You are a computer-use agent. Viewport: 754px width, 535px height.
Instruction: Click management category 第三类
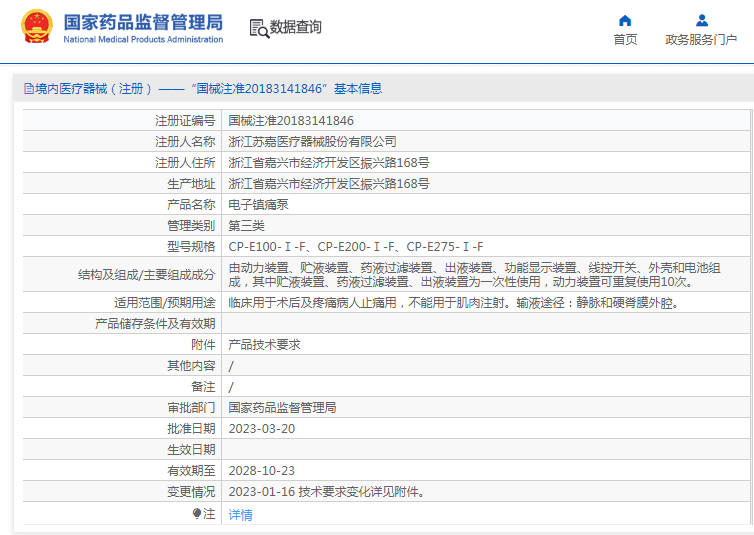[x=246, y=226]
